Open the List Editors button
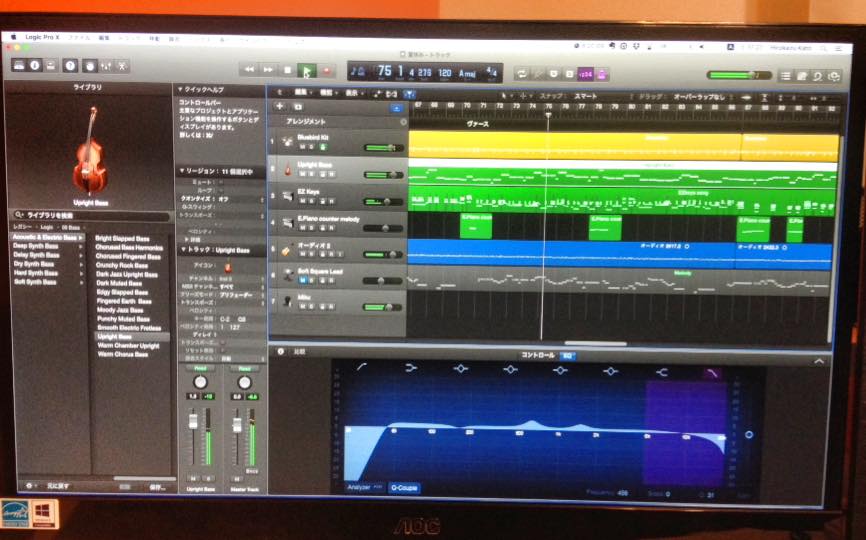 (x=785, y=76)
